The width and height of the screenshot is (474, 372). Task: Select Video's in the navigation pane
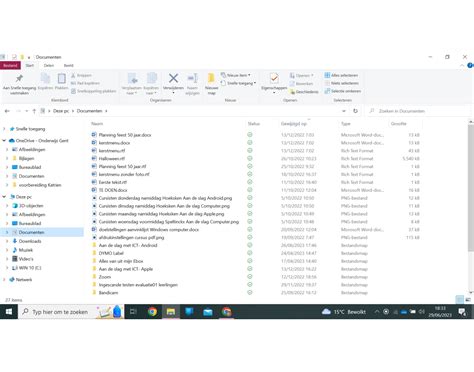[x=26, y=259]
